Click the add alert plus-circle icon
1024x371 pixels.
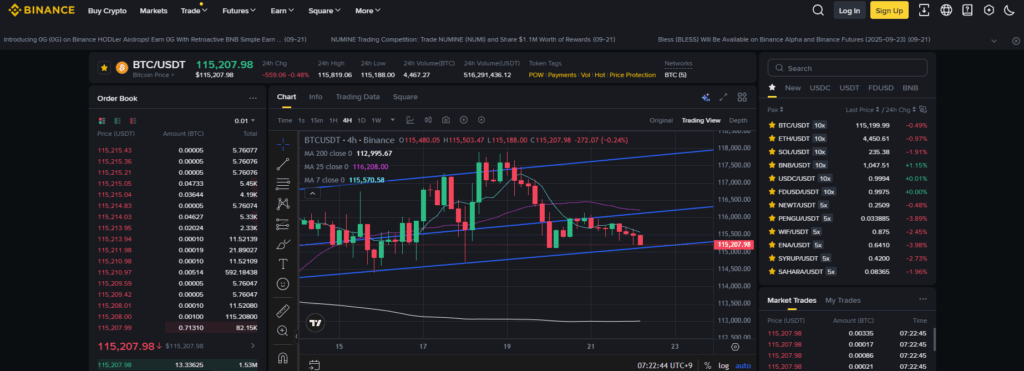click(x=464, y=120)
